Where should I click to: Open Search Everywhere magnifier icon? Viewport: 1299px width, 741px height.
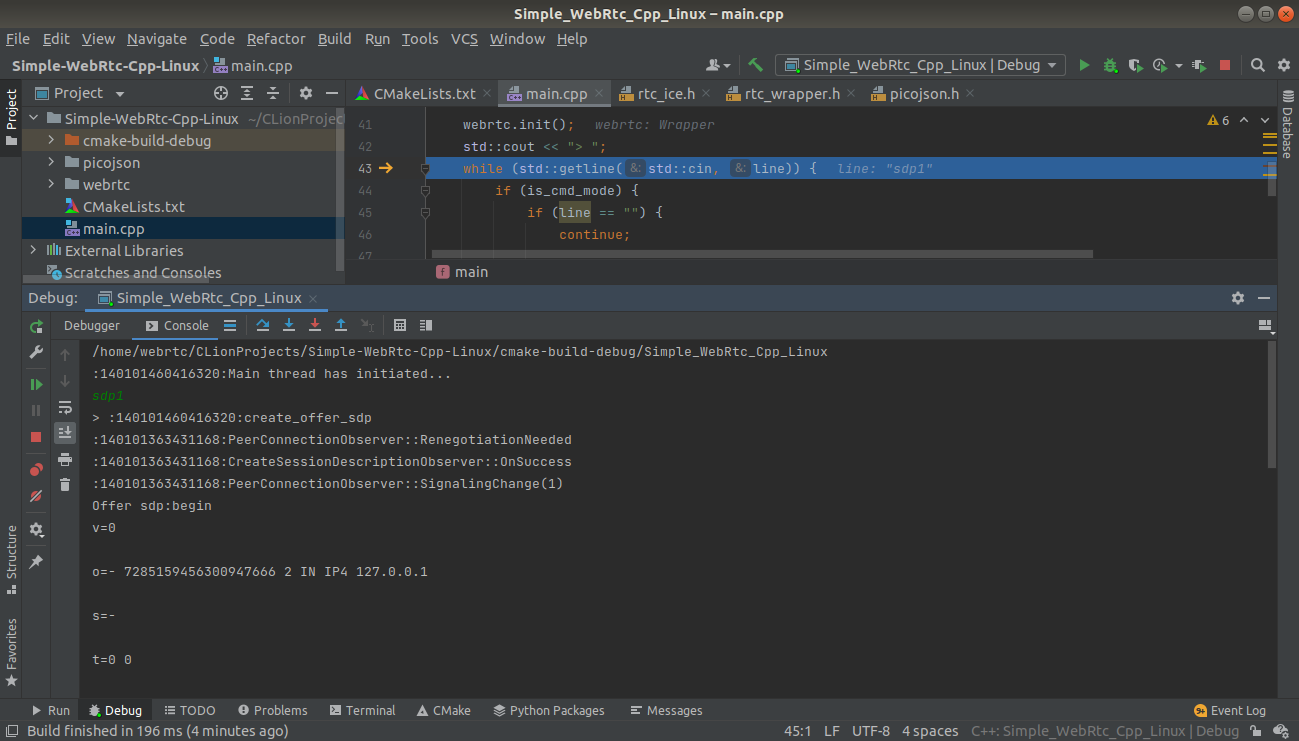(1259, 65)
